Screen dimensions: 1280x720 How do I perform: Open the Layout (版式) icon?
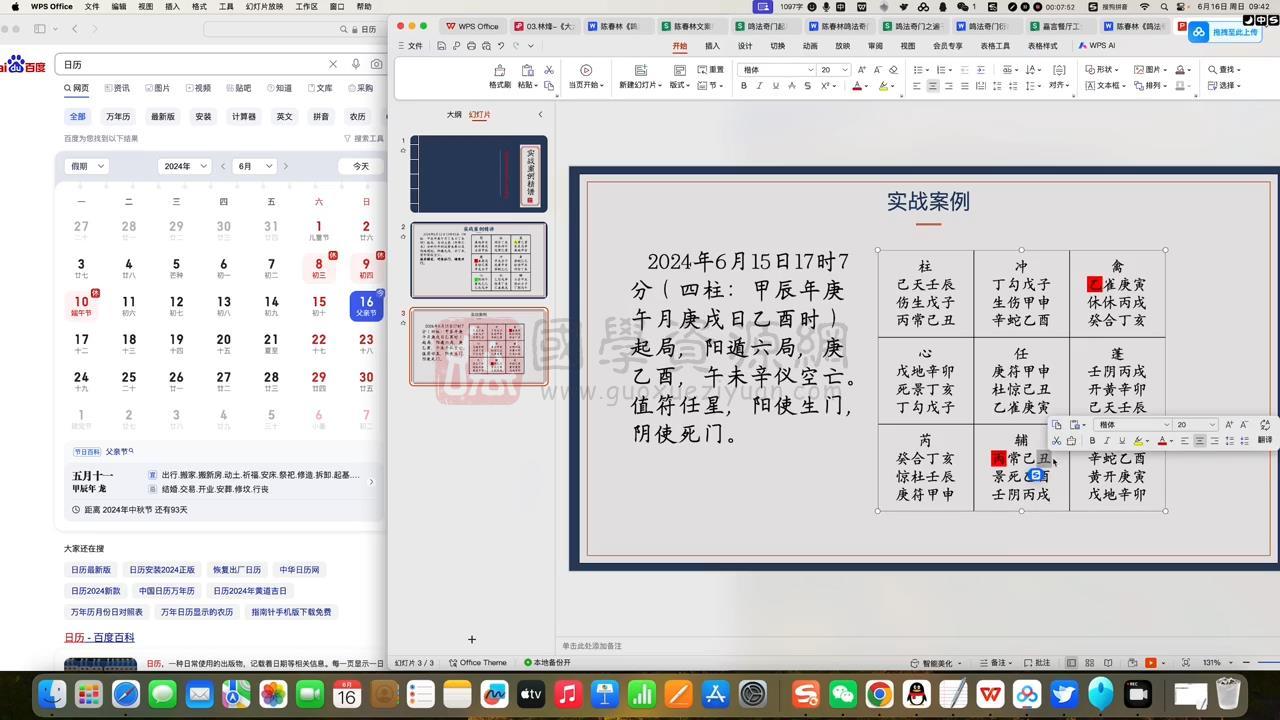click(680, 70)
